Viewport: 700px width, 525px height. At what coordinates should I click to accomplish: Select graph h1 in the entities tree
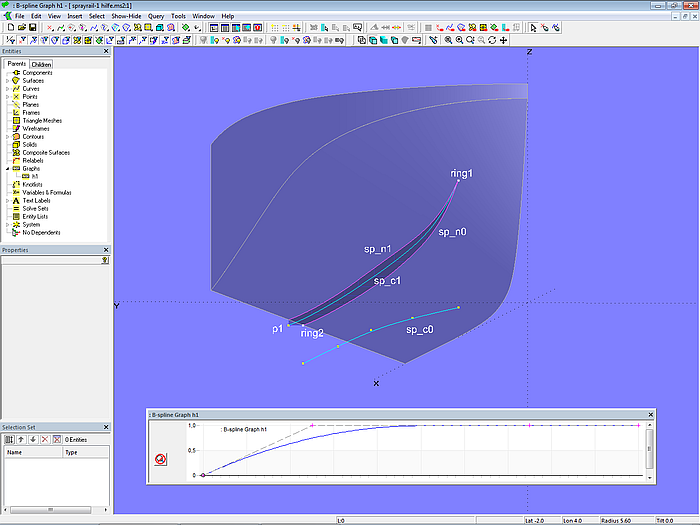(x=34, y=177)
